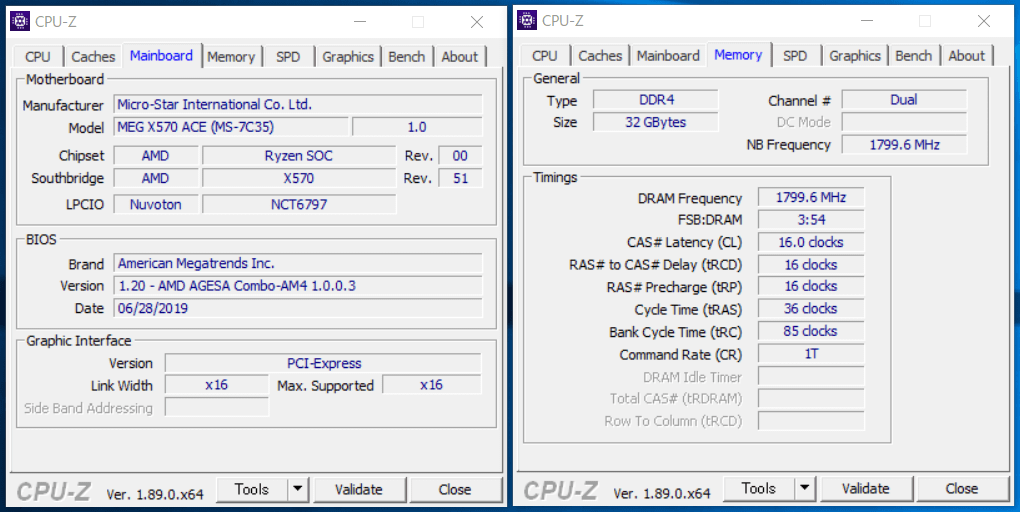Screen dimensions: 1020x512
Task: Click Model field MEG X570 ACE (MS-7C35)
Action: point(231,127)
